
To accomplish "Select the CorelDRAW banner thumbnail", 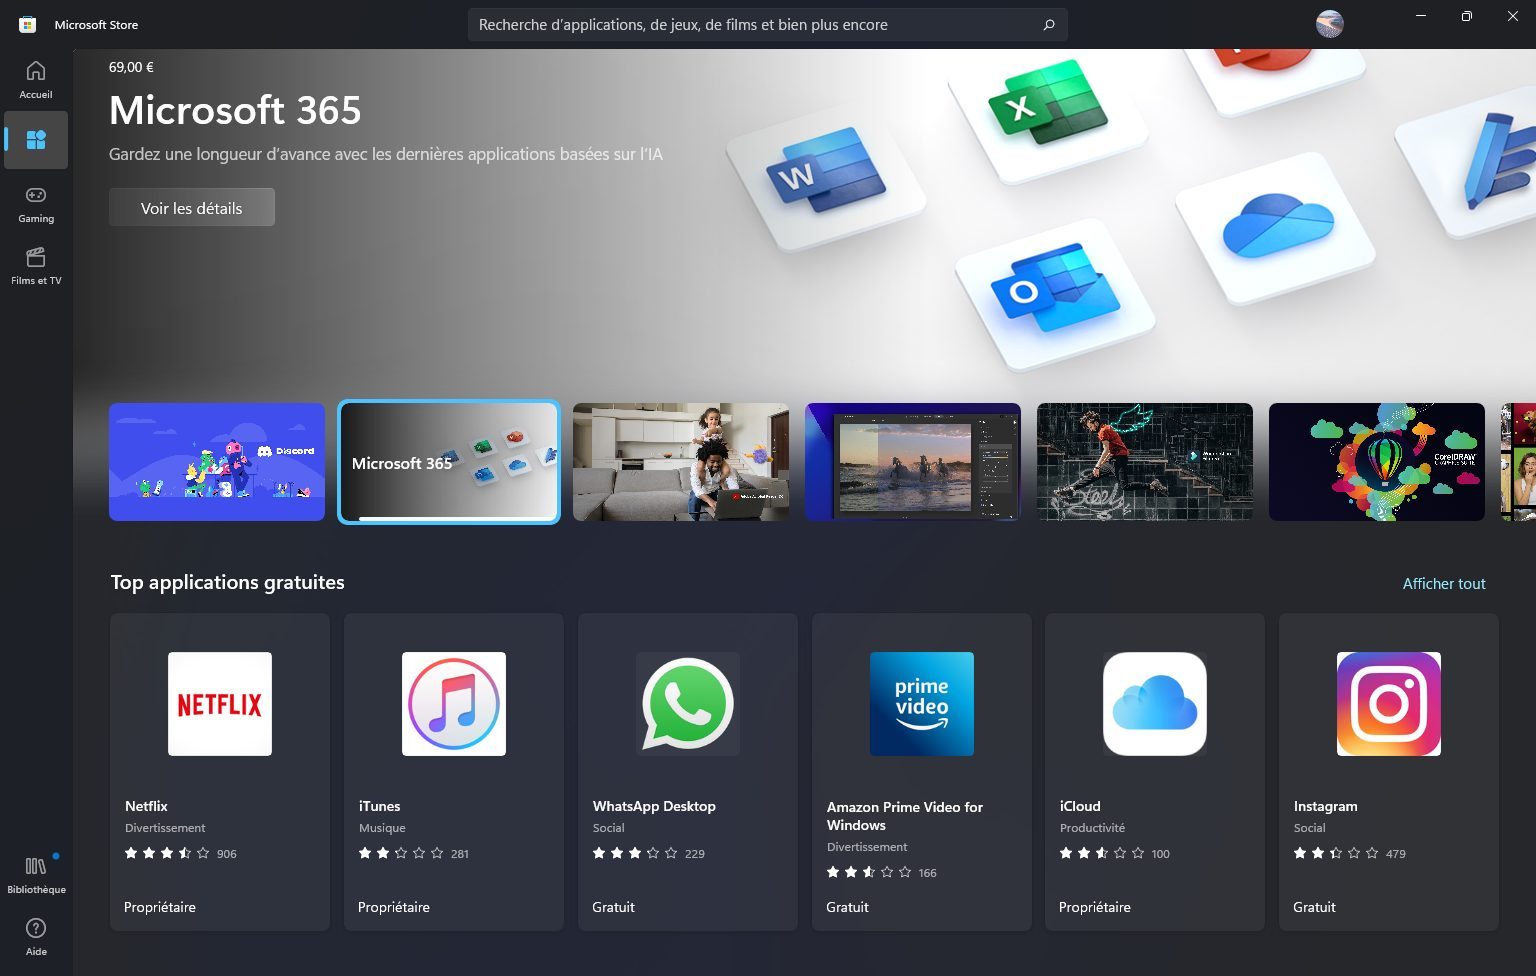I will click(x=1377, y=462).
